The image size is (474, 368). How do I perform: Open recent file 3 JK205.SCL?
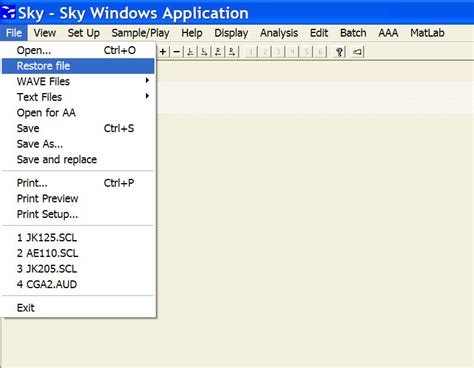click(78, 269)
